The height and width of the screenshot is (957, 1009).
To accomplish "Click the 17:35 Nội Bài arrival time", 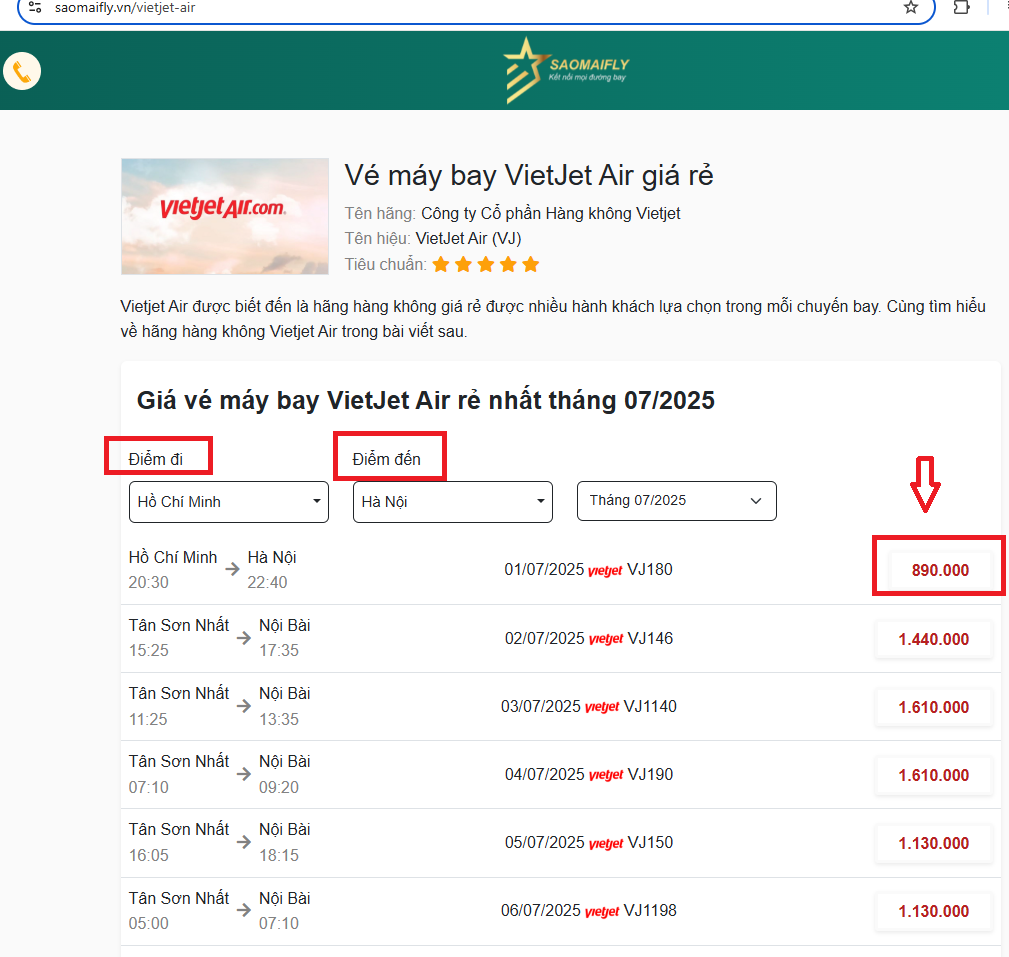I will (279, 651).
